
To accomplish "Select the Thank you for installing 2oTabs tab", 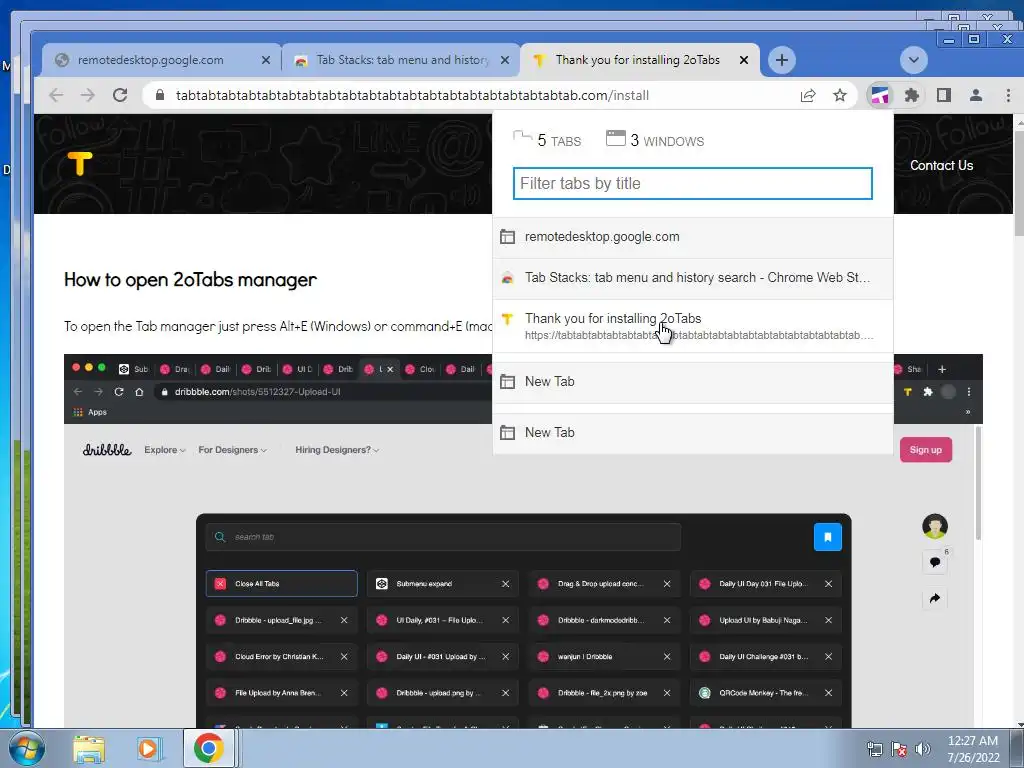I will point(640,60).
